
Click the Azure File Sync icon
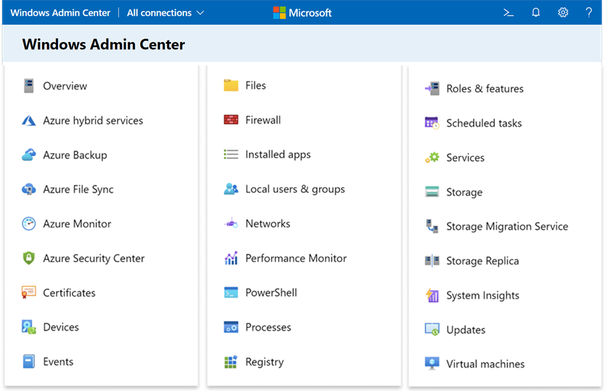coord(29,189)
